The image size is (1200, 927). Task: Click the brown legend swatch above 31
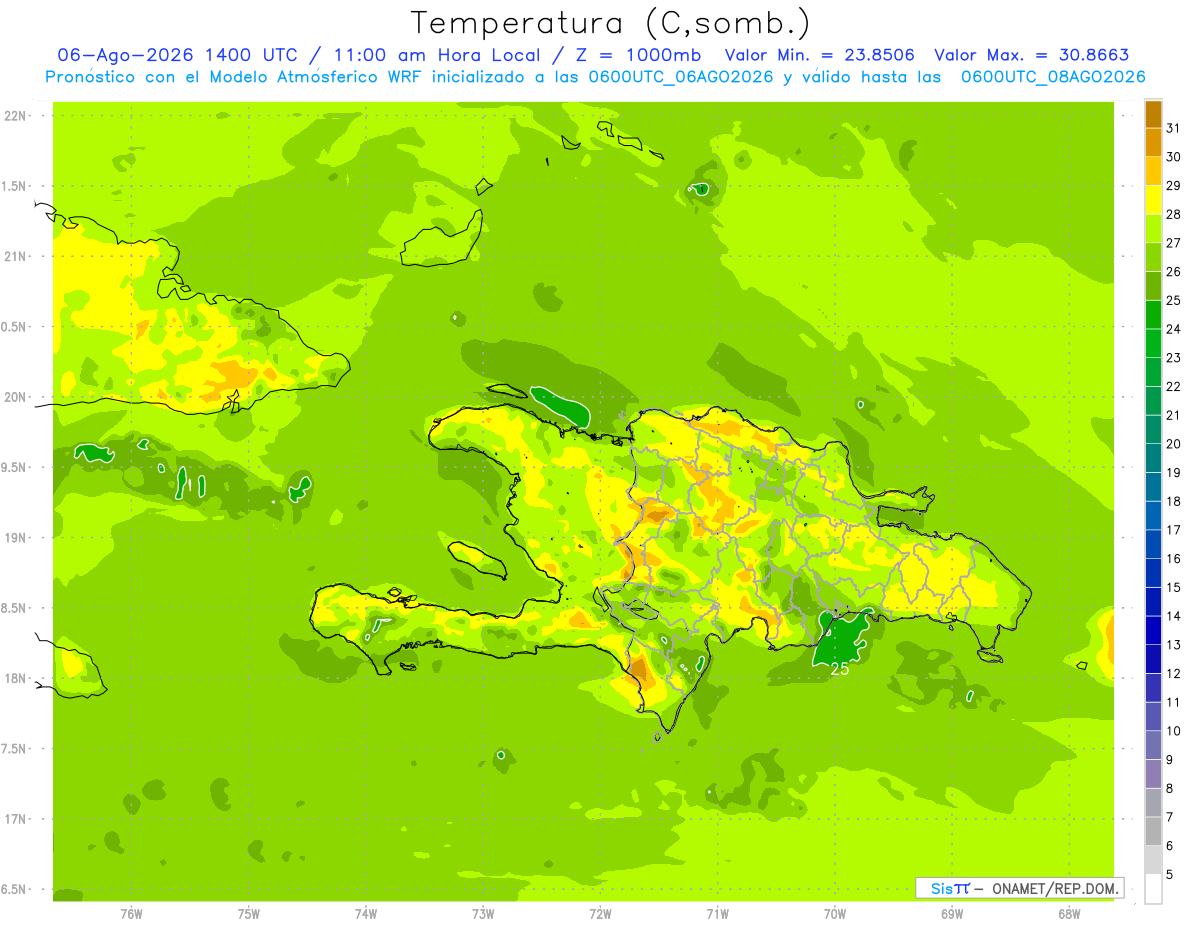click(x=1153, y=114)
